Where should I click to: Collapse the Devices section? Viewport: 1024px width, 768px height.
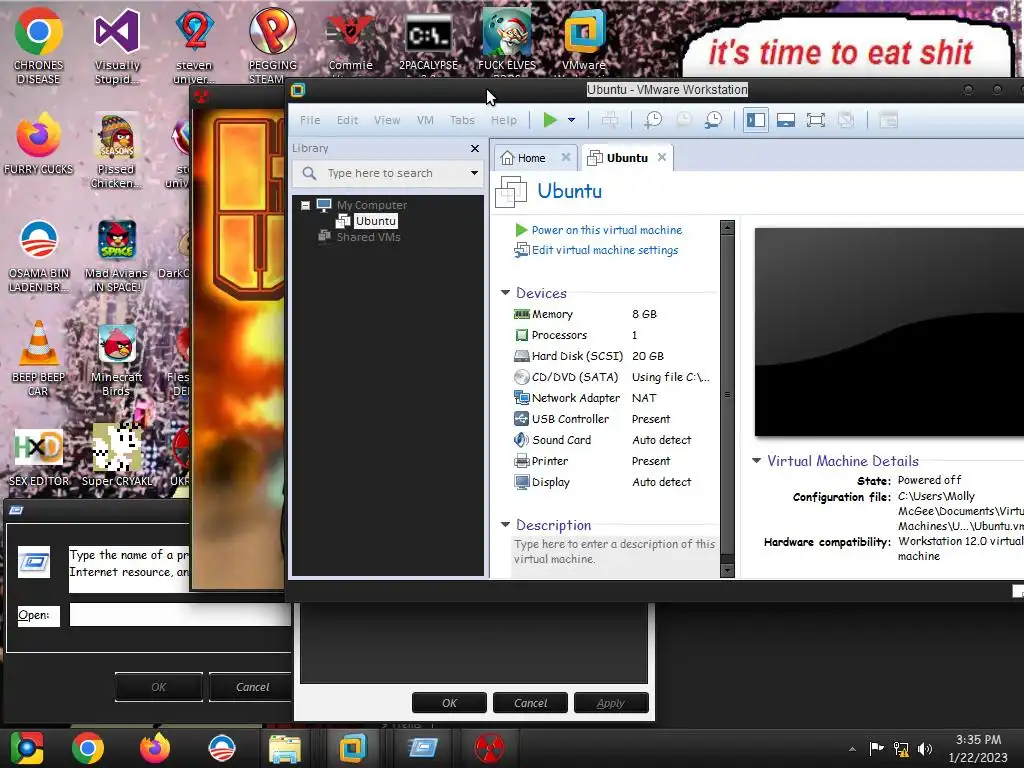pos(505,293)
